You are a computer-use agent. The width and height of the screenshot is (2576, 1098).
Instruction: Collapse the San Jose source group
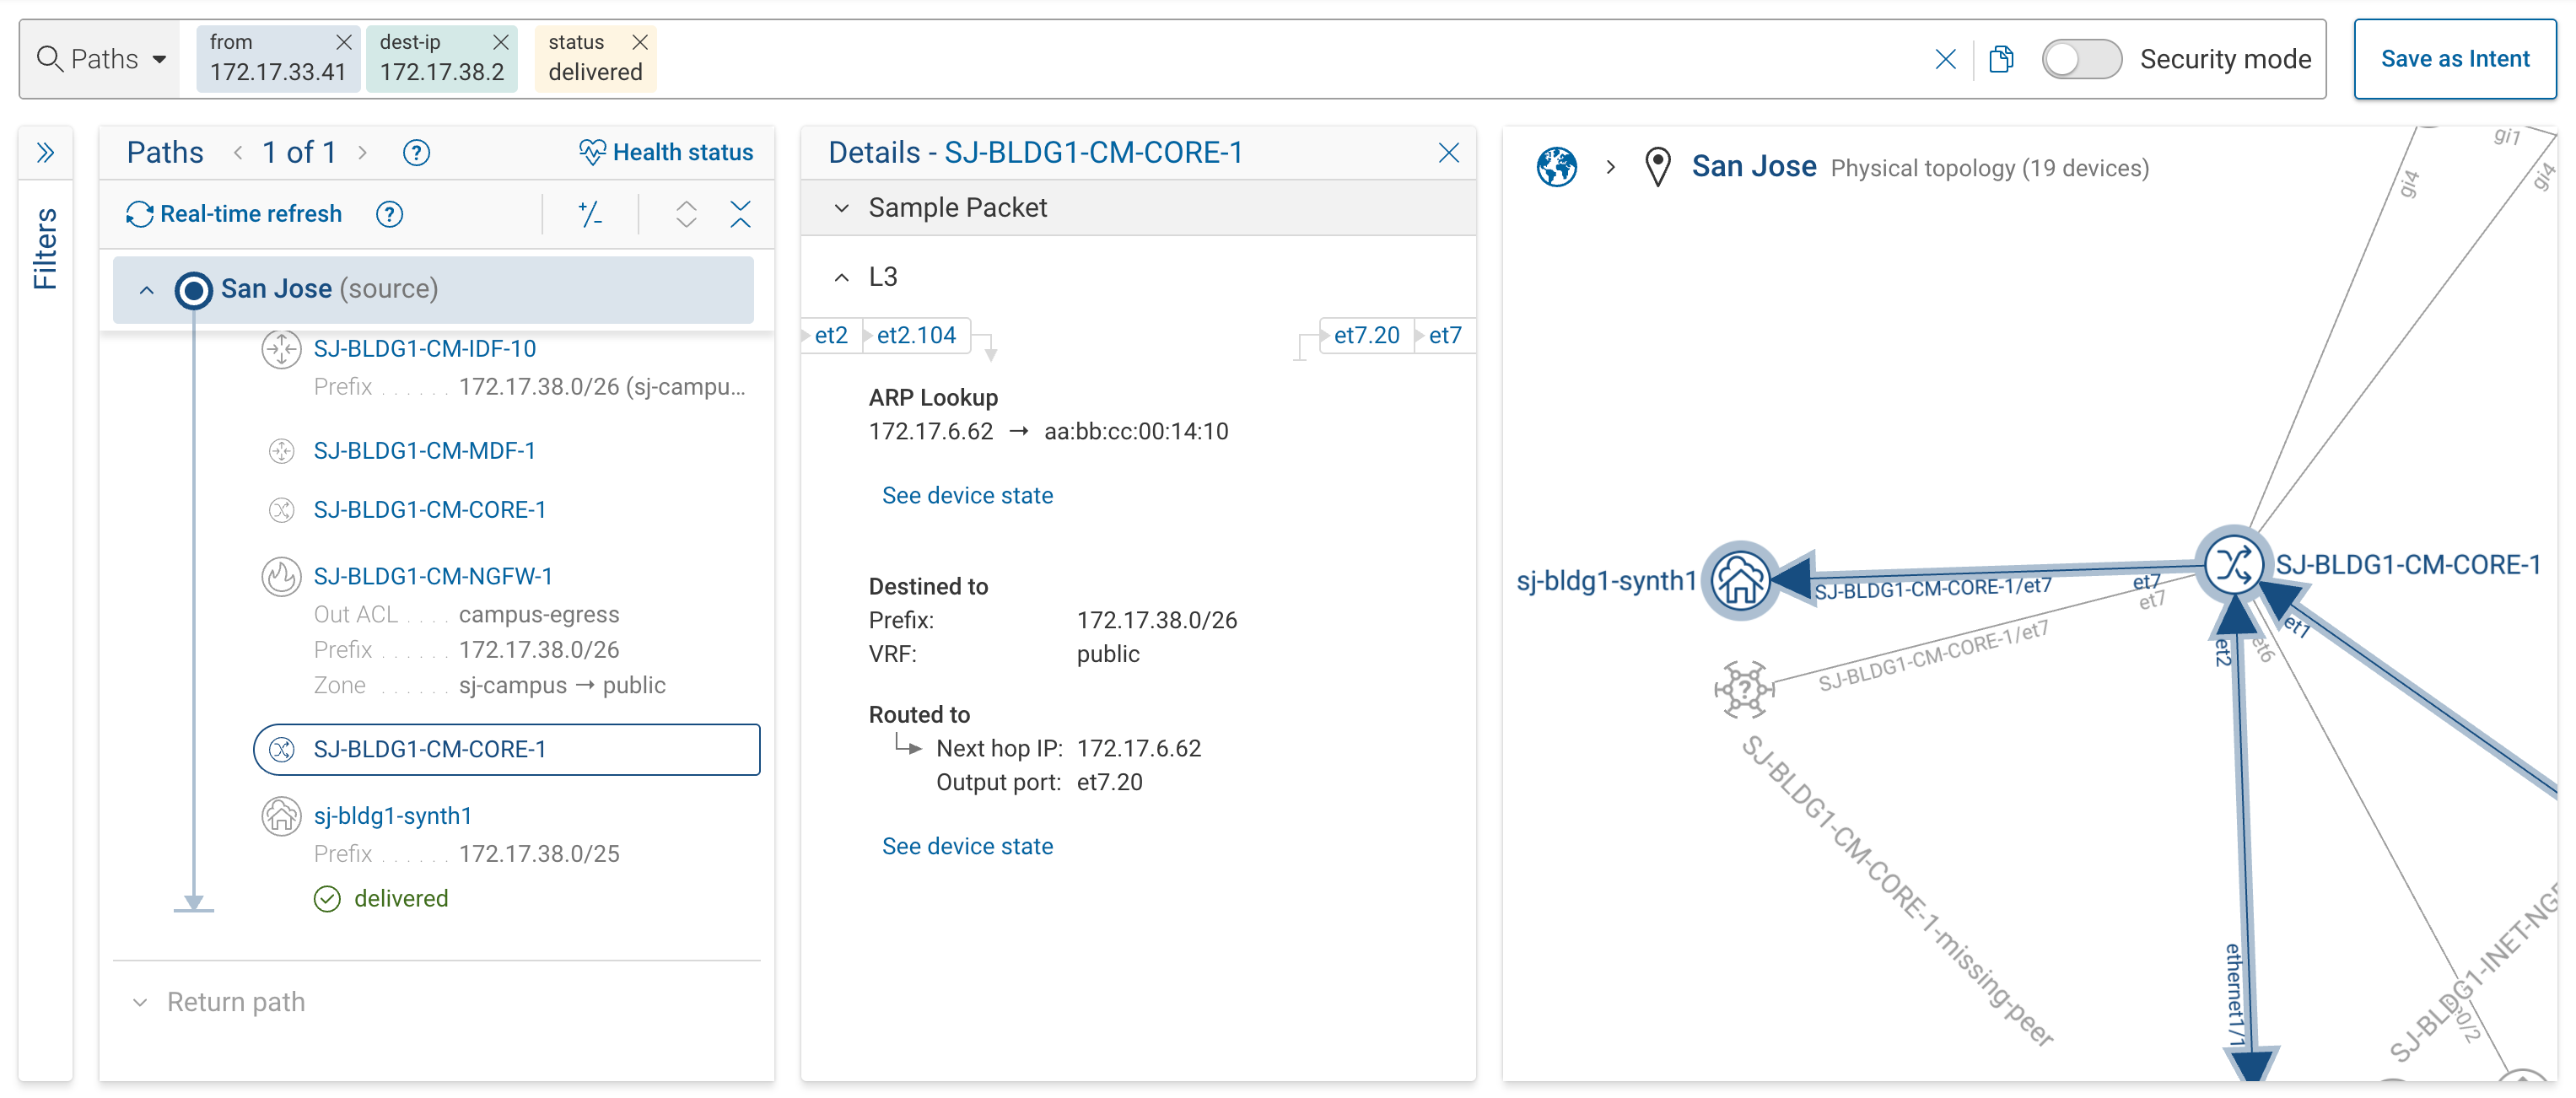(147, 290)
